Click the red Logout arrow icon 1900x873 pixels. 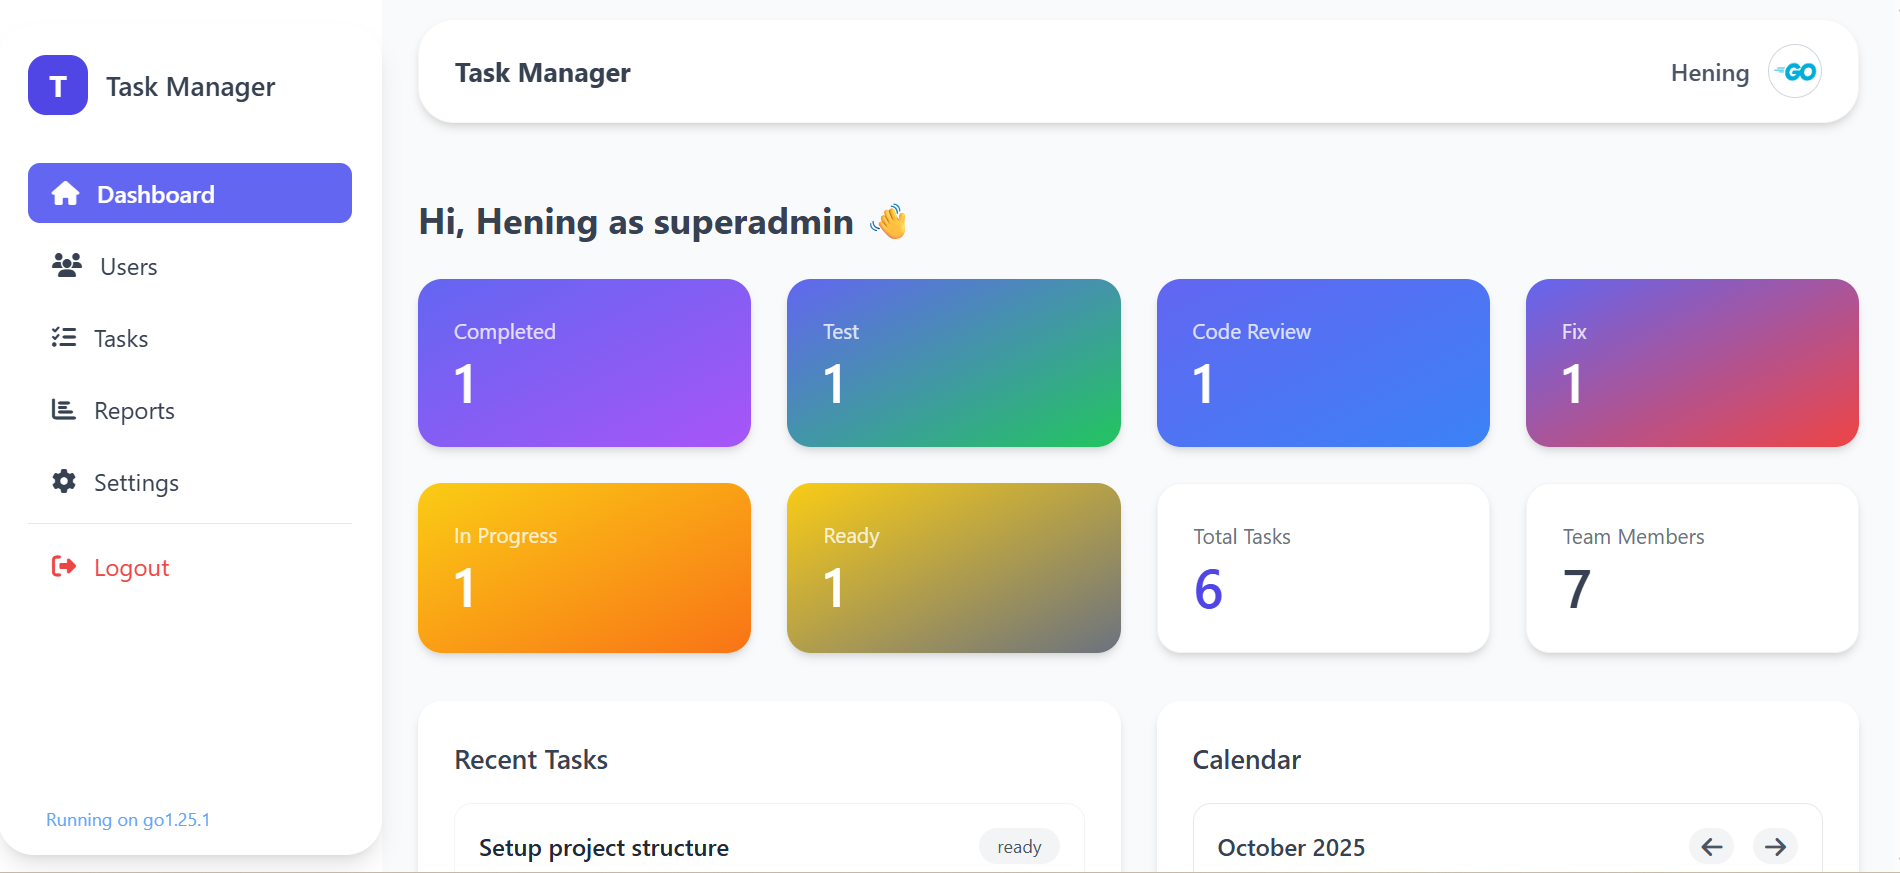click(x=64, y=567)
